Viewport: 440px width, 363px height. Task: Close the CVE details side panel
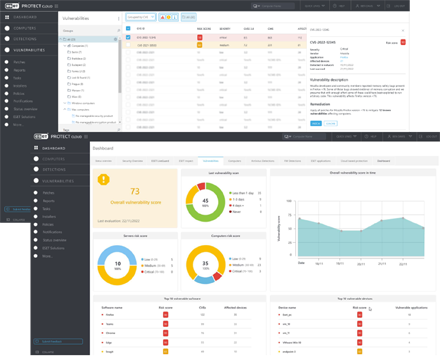click(x=403, y=30)
